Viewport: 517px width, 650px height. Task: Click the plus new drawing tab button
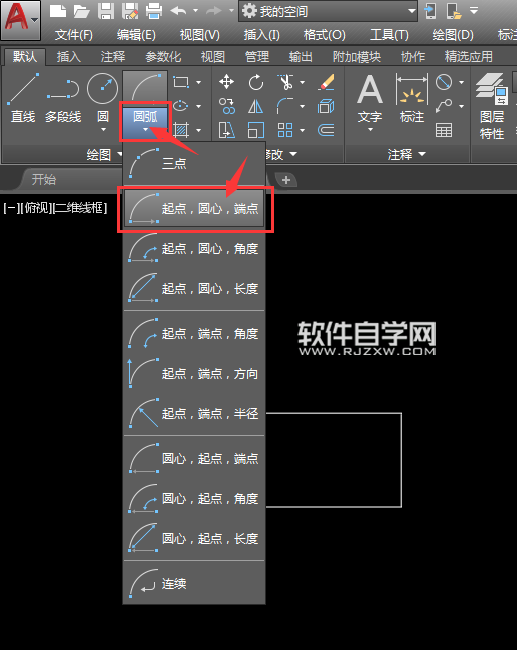[286, 180]
